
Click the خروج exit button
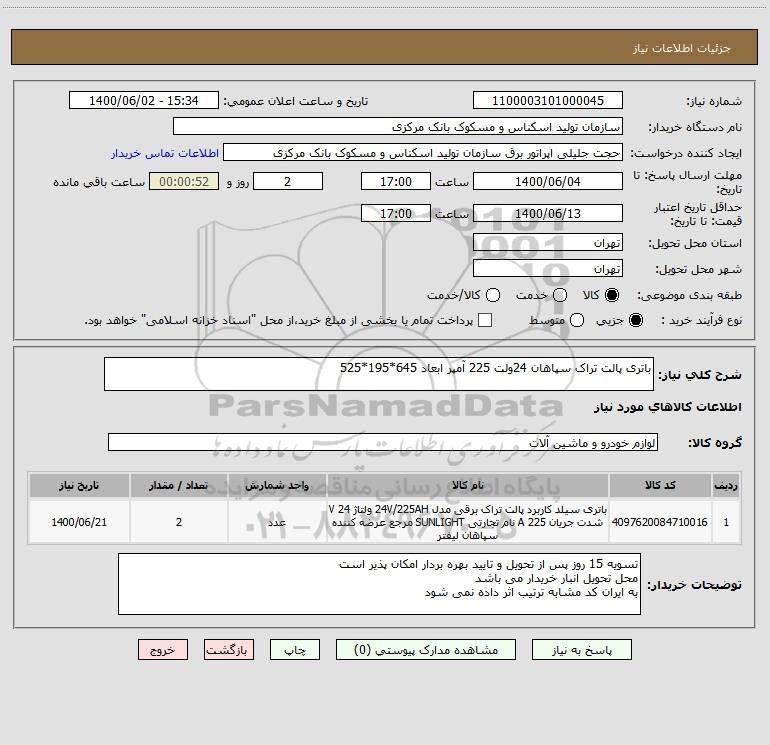(163, 650)
